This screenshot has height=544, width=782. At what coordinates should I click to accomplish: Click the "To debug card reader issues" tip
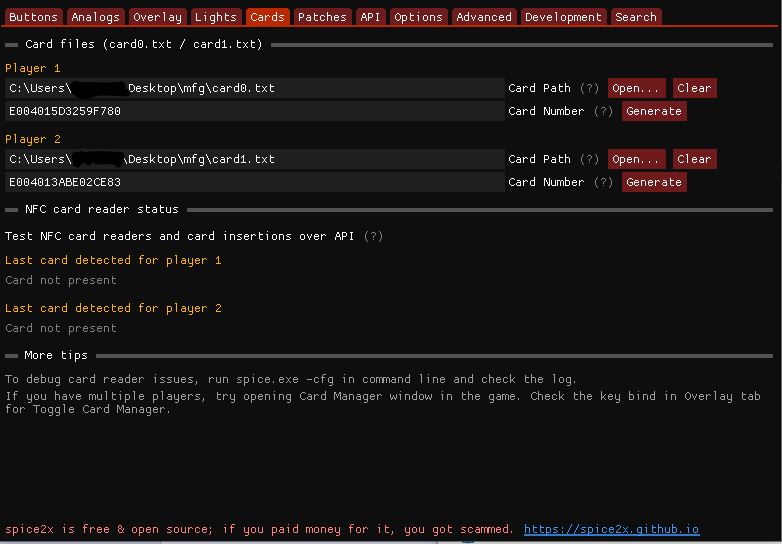291,379
